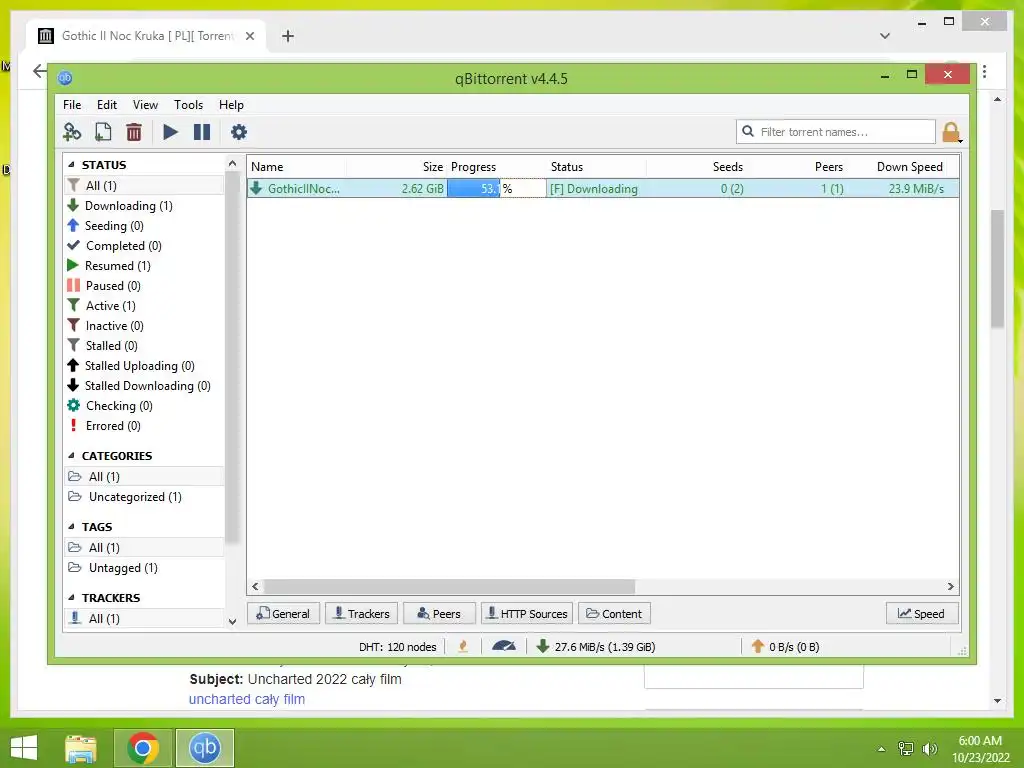Image resolution: width=1024 pixels, height=768 pixels.
Task: Open File Explorer from the taskbar
Action: coord(81,748)
